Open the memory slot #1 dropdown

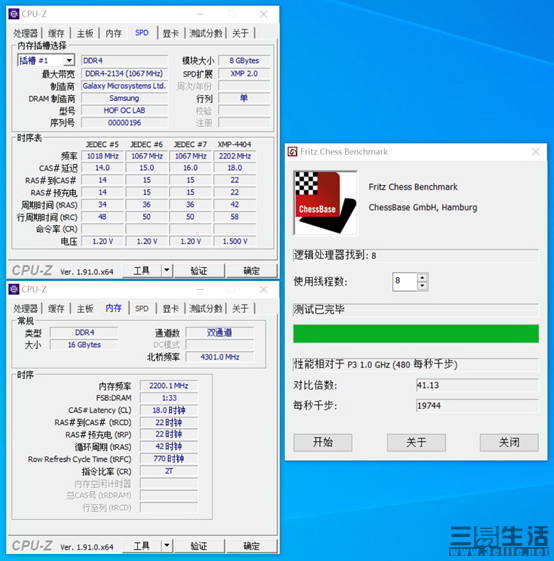(69, 60)
